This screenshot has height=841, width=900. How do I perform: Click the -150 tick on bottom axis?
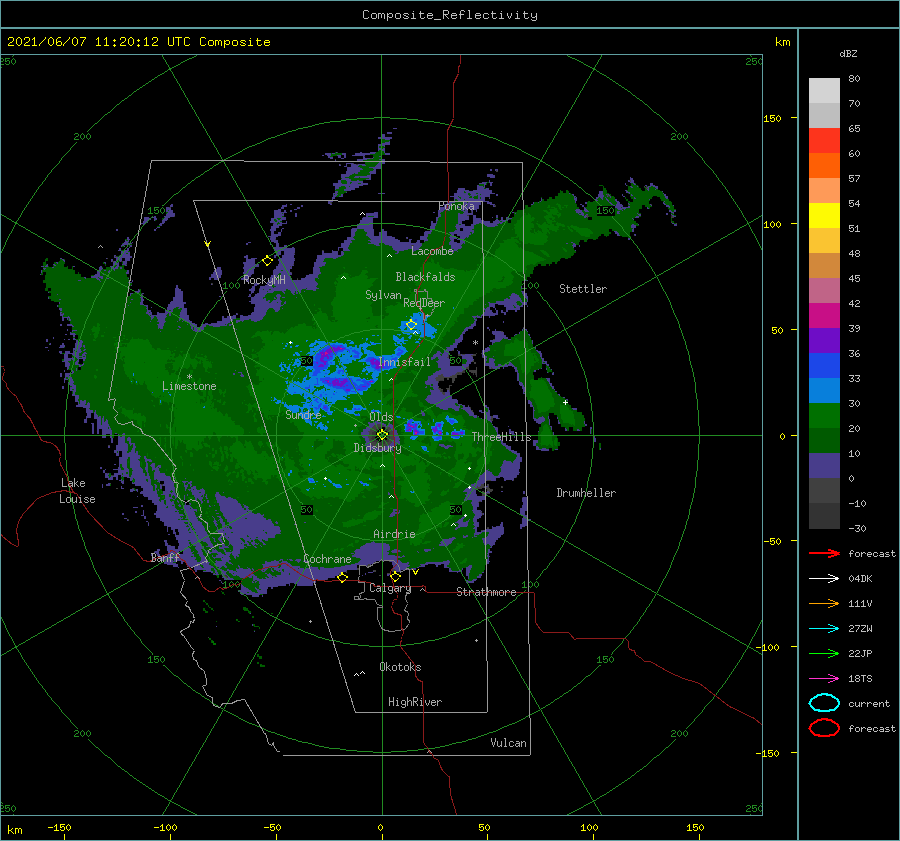pyautogui.click(x=60, y=827)
